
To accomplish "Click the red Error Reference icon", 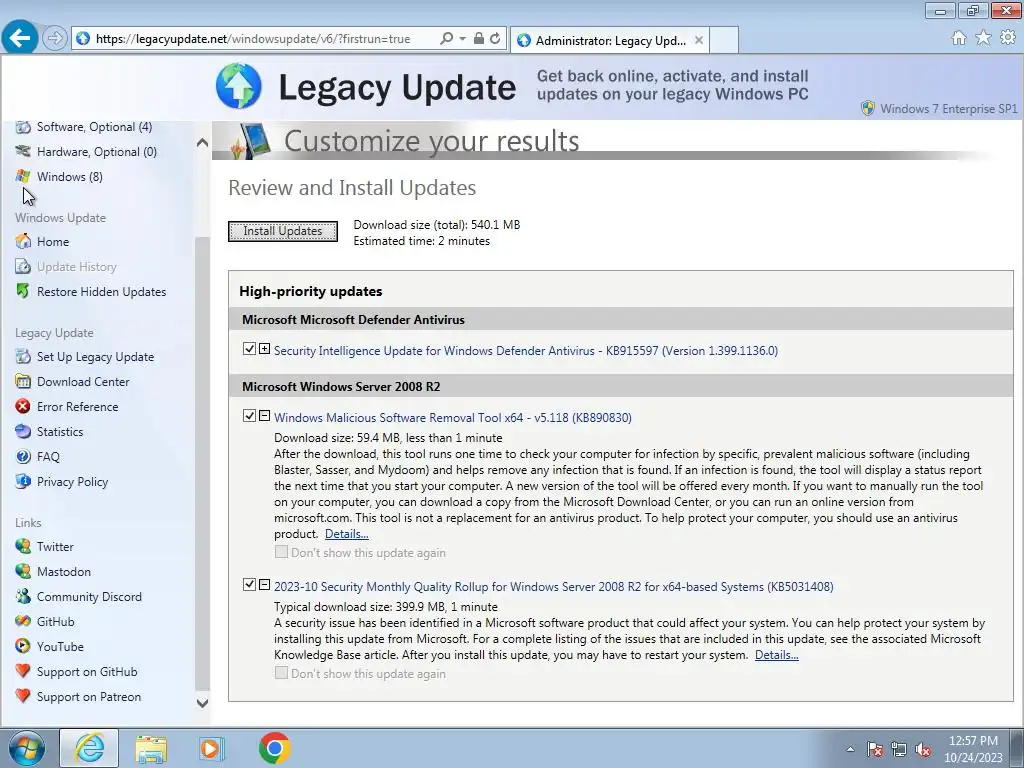I will pyautogui.click(x=23, y=406).
